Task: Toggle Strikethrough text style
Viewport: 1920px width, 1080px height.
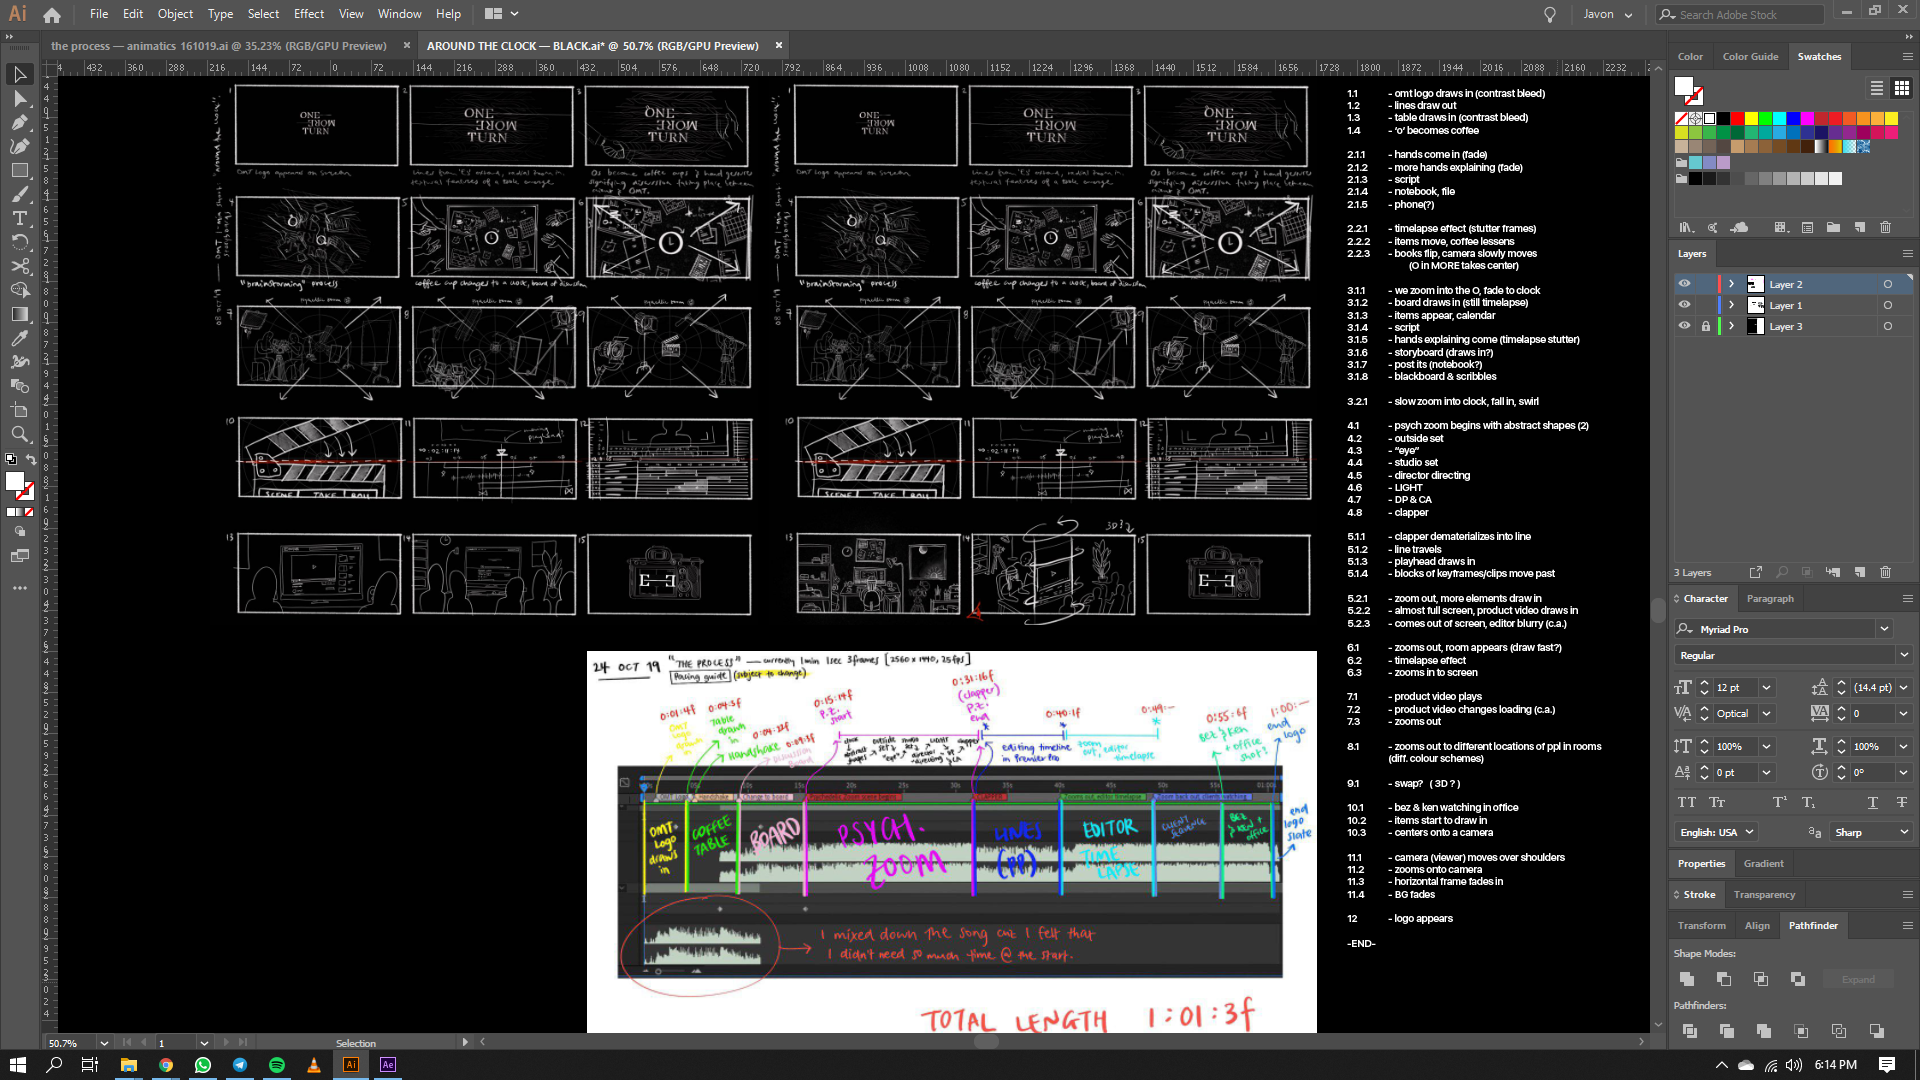Action: (1901, 802)
